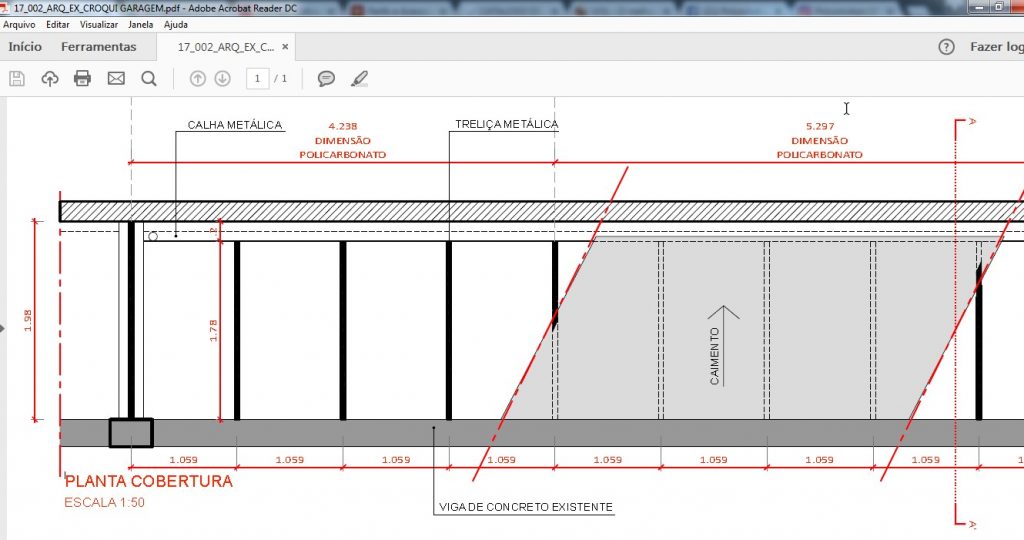The height and width of the screenshot is (540, 1024).
Task: Click the 5.297 dimension value
Action: pyautogui.click(x=820, y=126)
